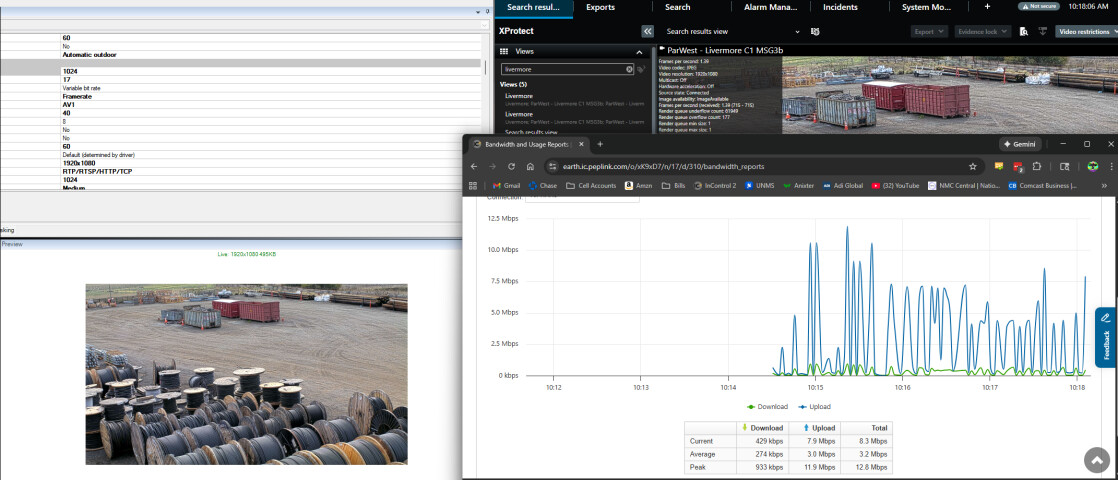Viewport: 1118px width, 480px height.
Task: Click the Chrome reload page icon
Action: tap(511, 166)
